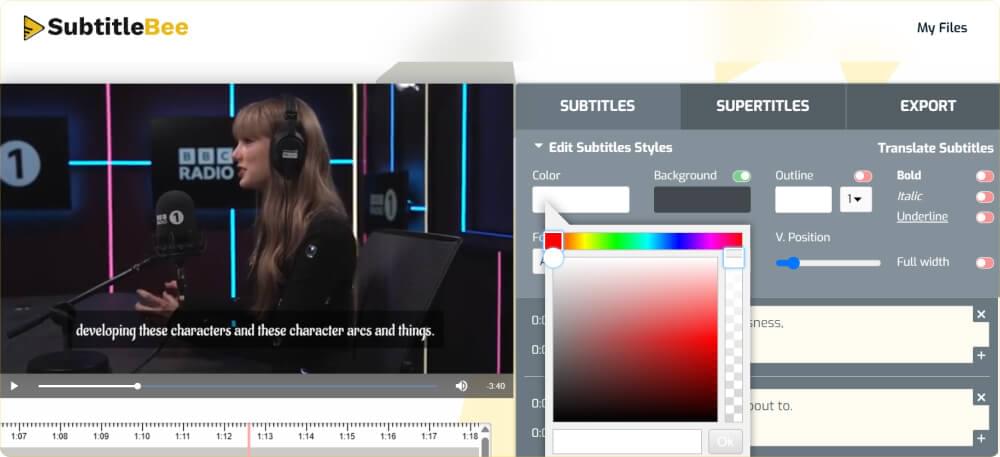Viewport: 1000px width, 457px height.
Task: Open the Translate Subtitles link
Action: (x=935, y=148)
